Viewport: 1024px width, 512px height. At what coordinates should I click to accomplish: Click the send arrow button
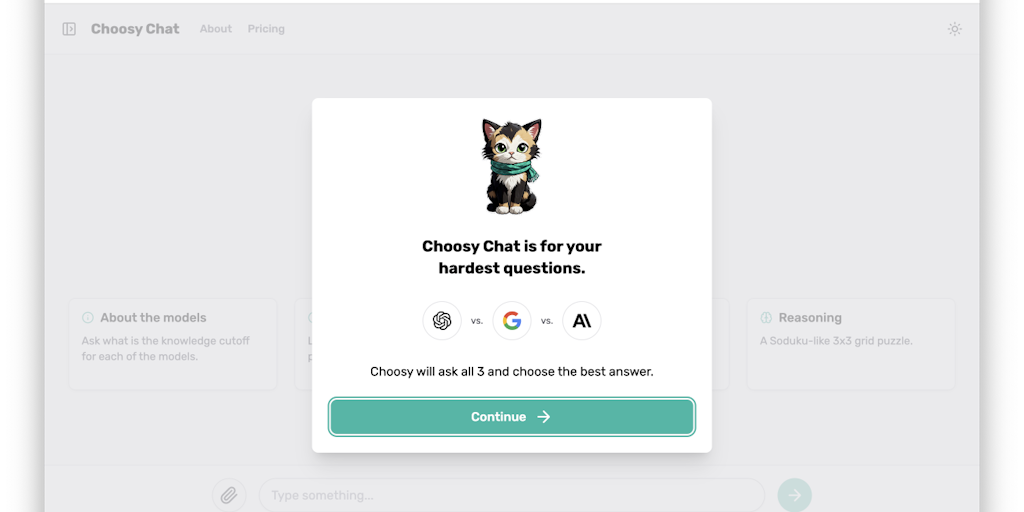point(795,495)
